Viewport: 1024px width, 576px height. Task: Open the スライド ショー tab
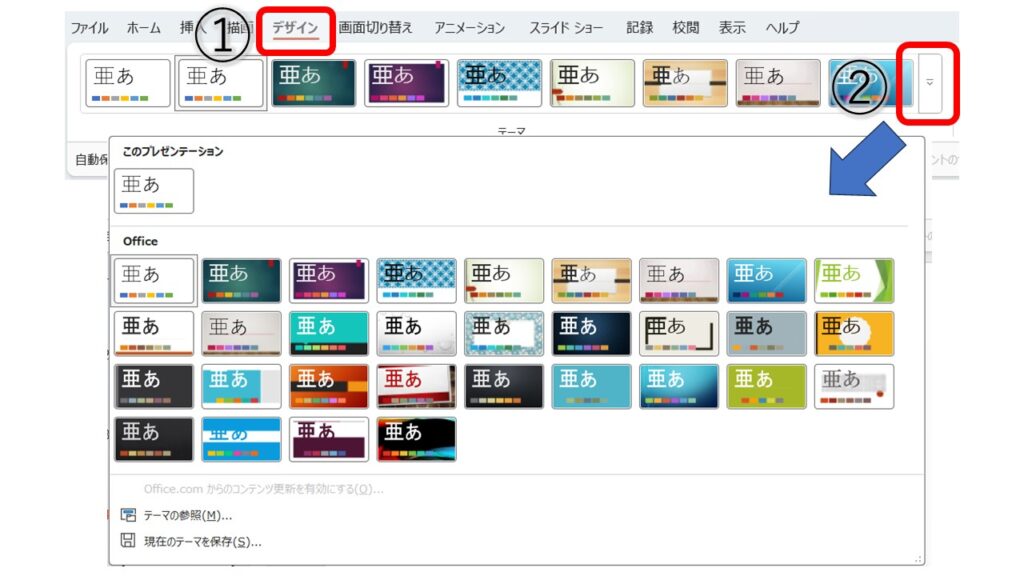pyautogui.click(x=566, y=28)
